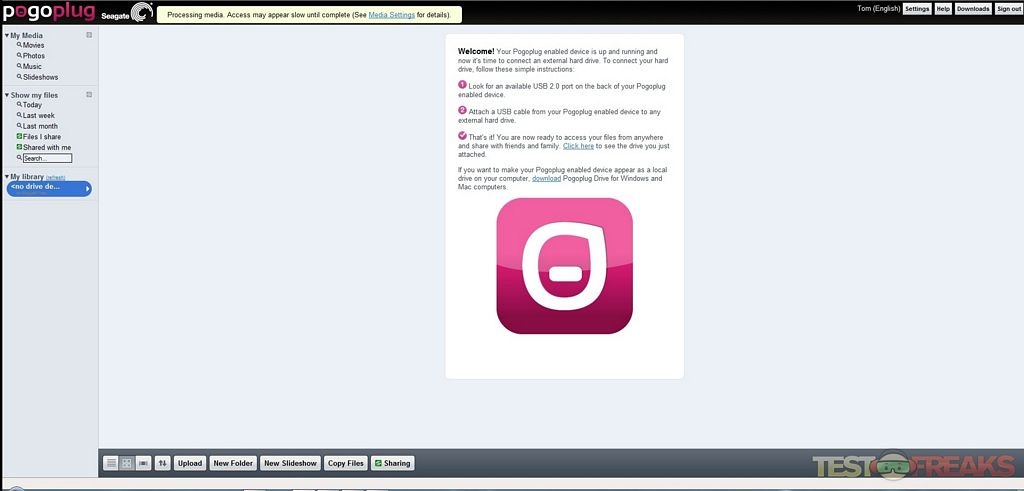Click inside the sidebar Search field

tap(47, 158)
